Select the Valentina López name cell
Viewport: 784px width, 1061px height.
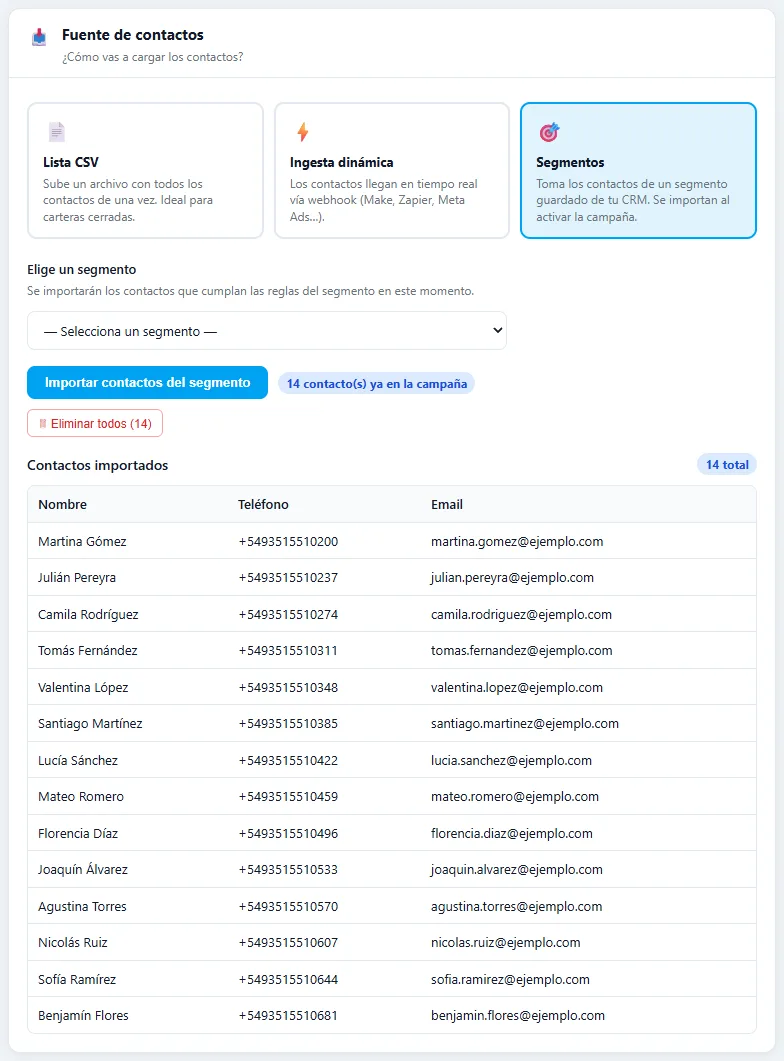pos(83,687)
